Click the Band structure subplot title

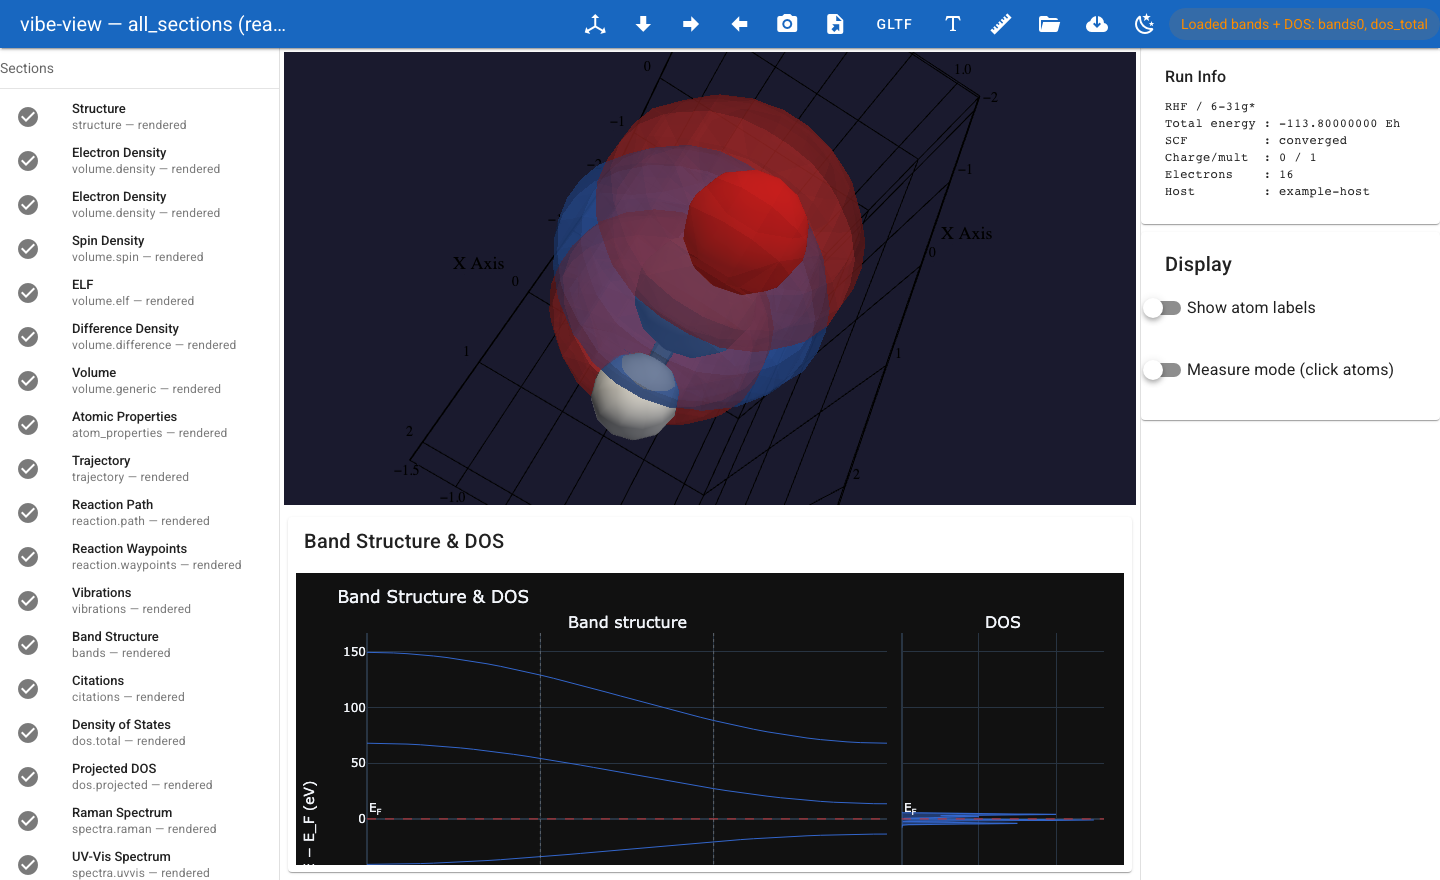tap(627, 622)
